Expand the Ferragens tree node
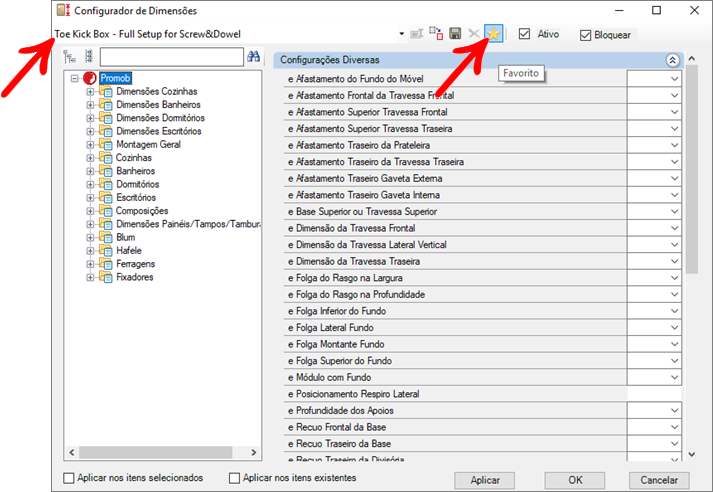 [90, 264]
